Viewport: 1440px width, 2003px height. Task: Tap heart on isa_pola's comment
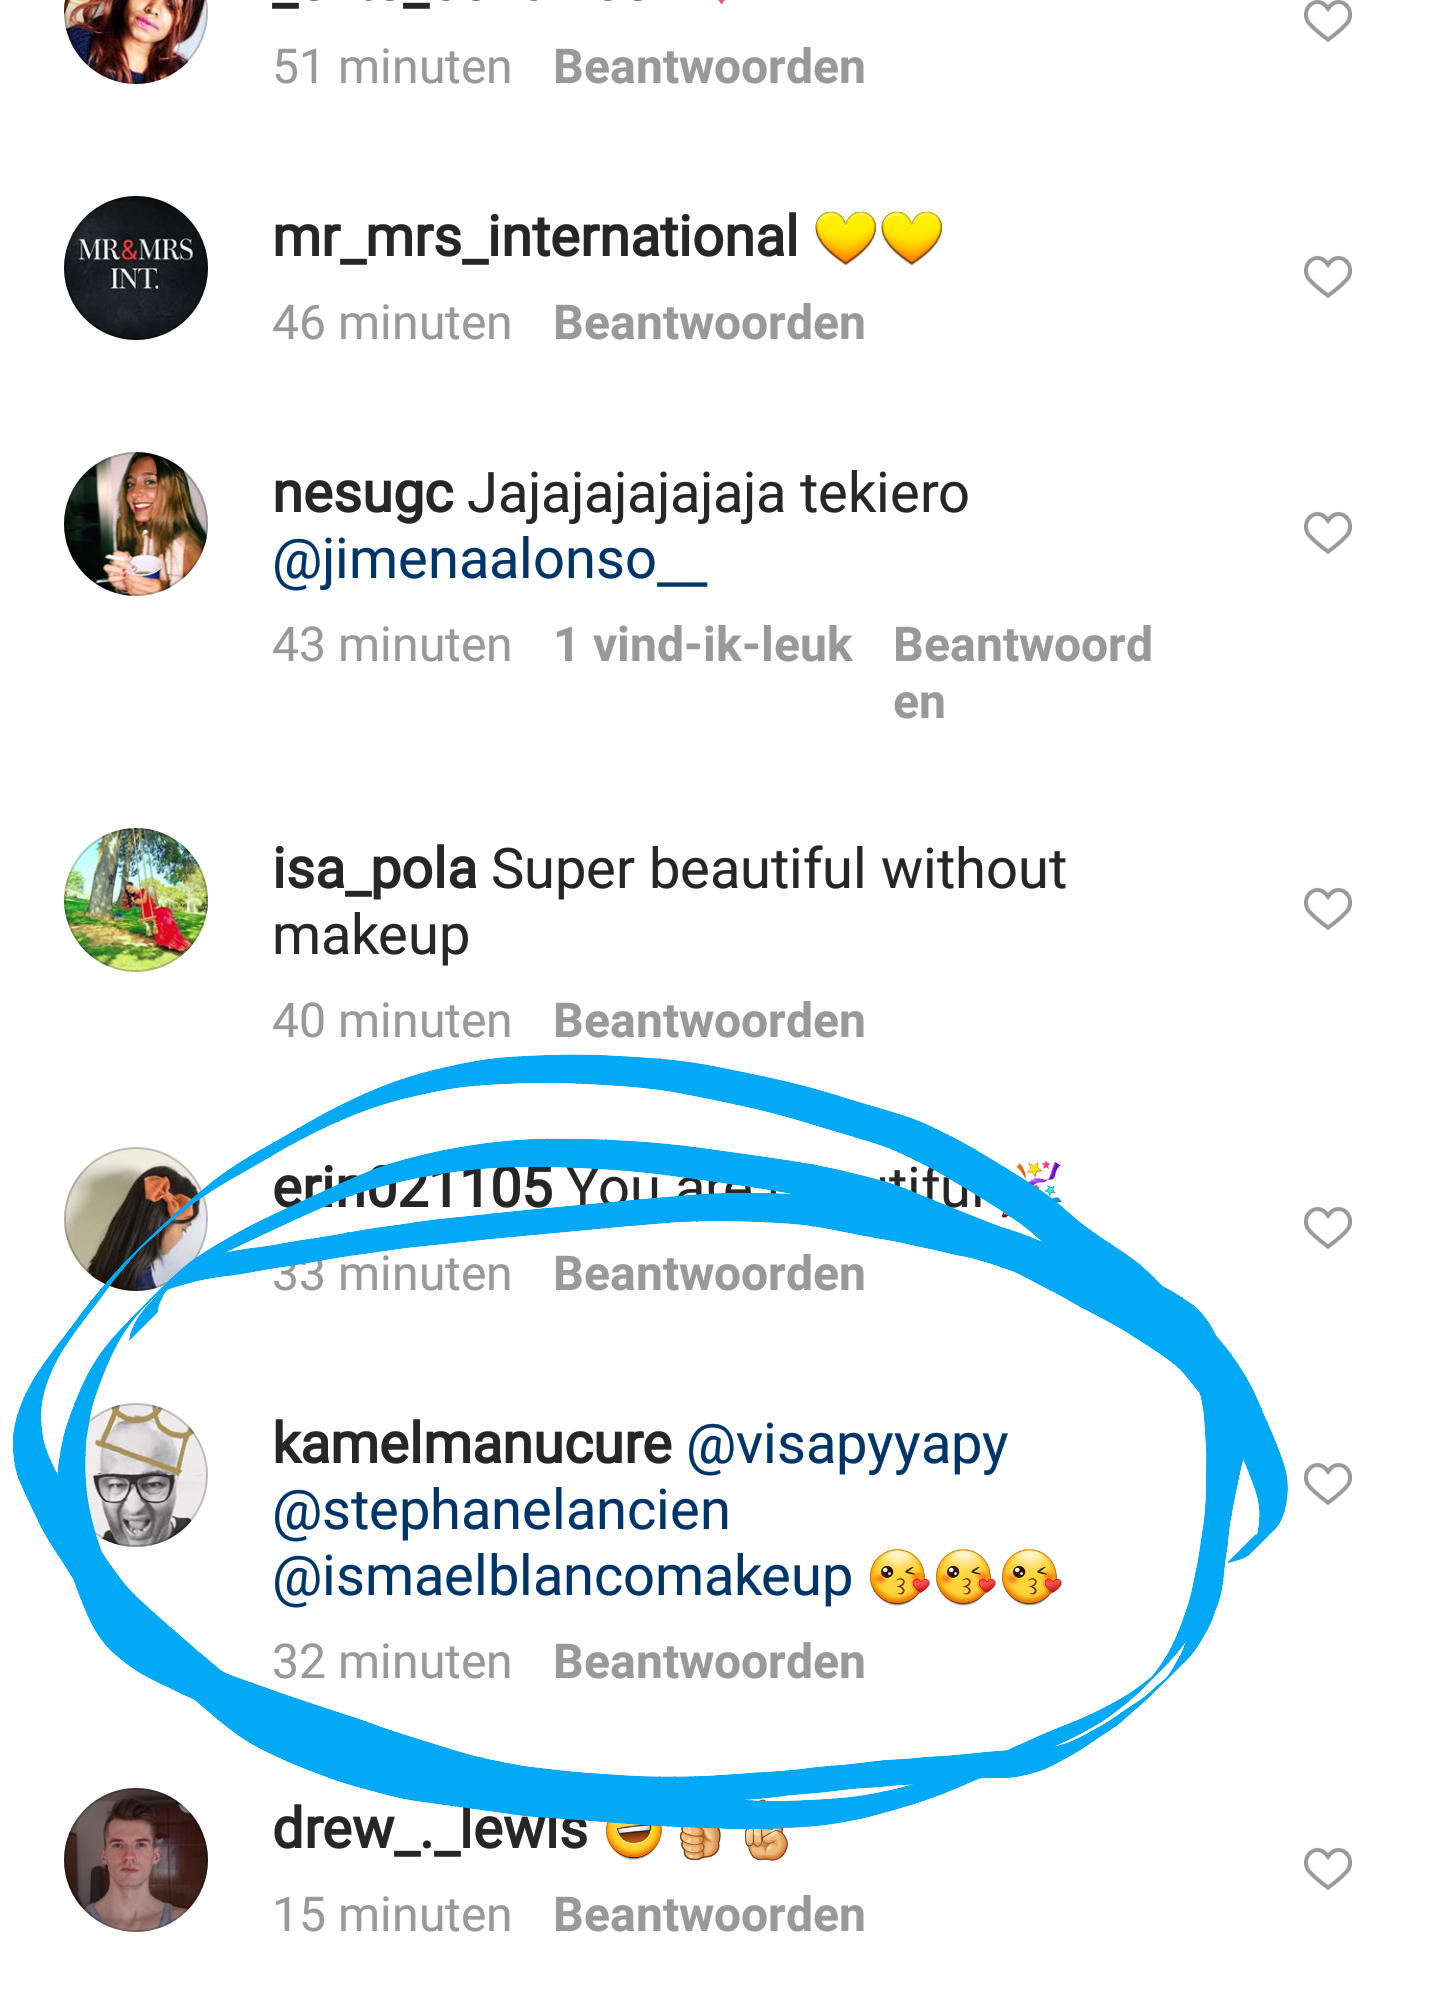point(1327,908)
